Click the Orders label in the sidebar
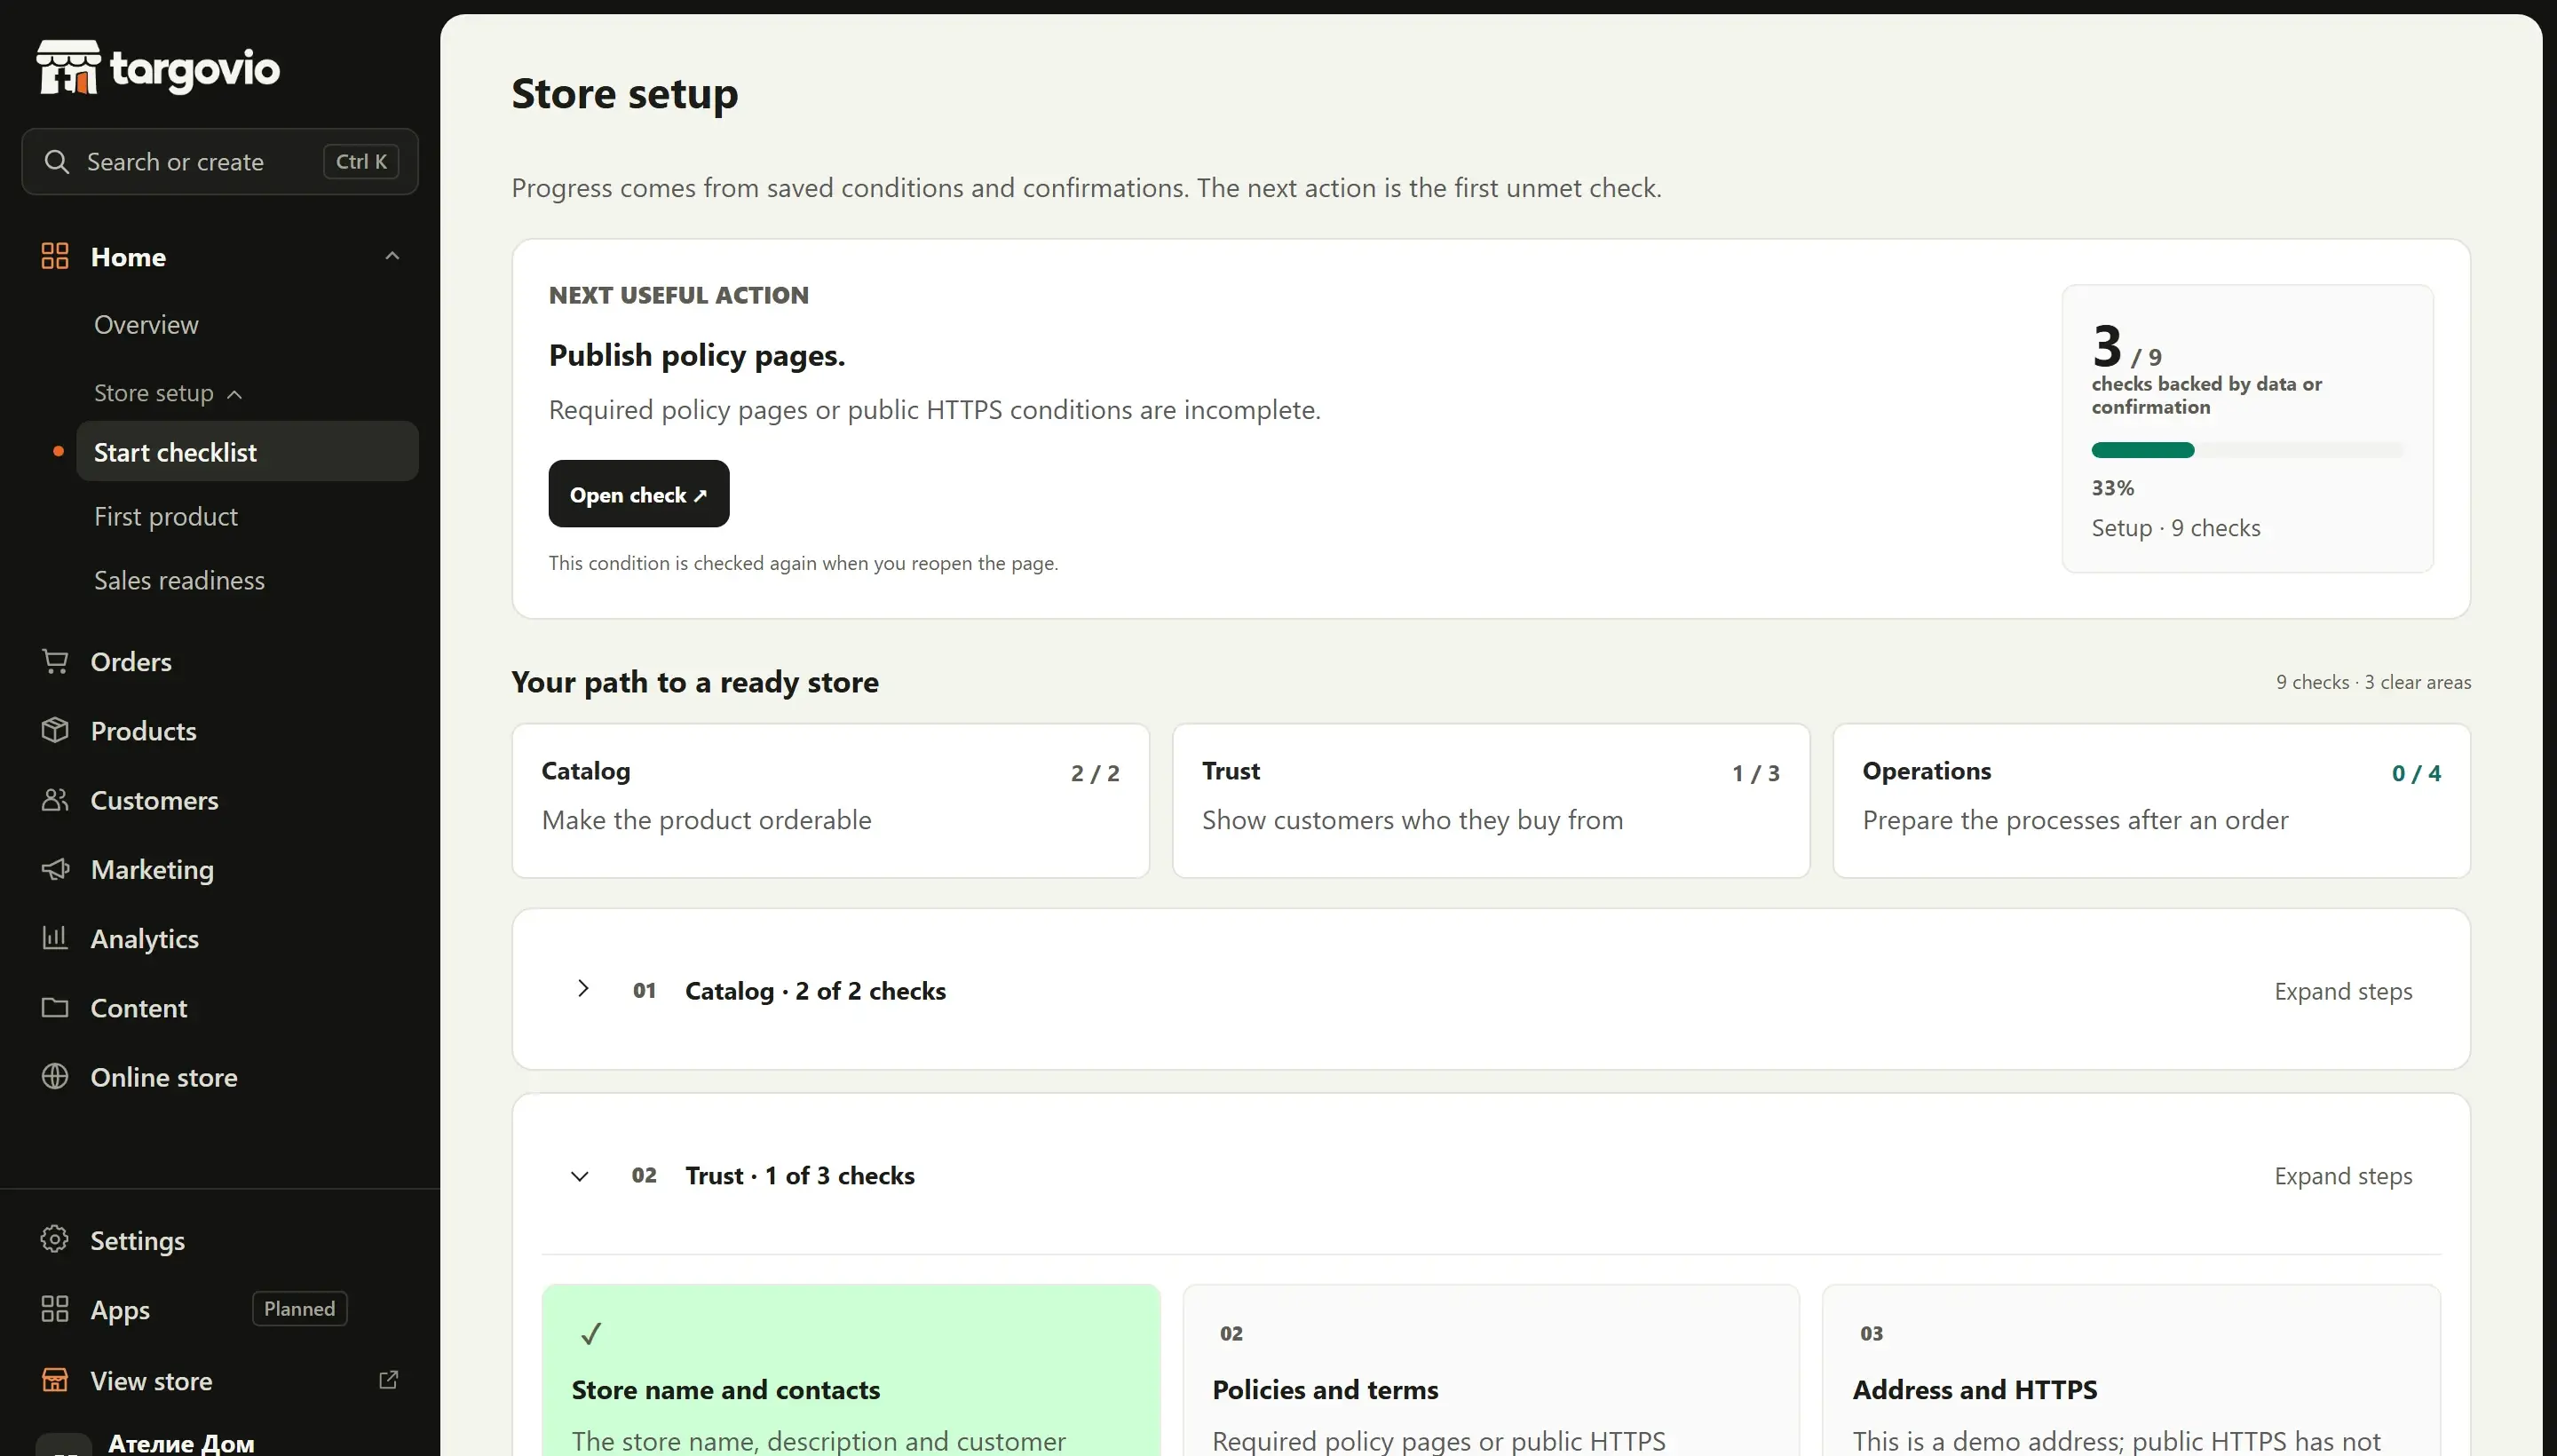The image size is (2557, 1456). pos(131,661)
